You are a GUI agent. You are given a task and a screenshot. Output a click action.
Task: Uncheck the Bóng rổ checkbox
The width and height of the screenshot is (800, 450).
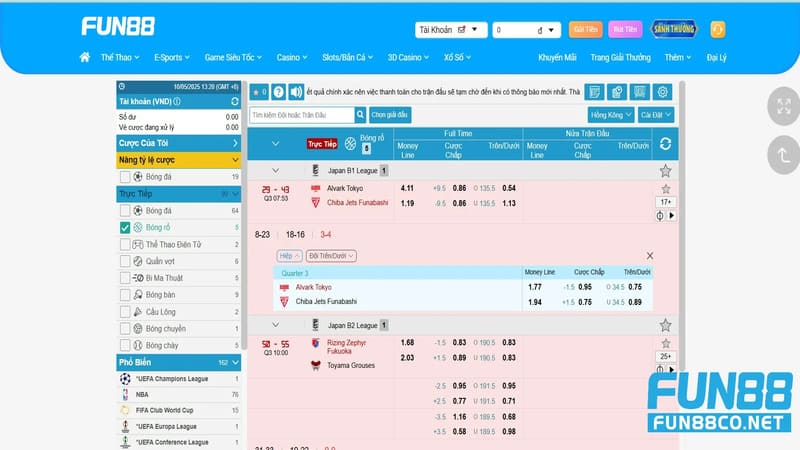click(x=125, y=228)
